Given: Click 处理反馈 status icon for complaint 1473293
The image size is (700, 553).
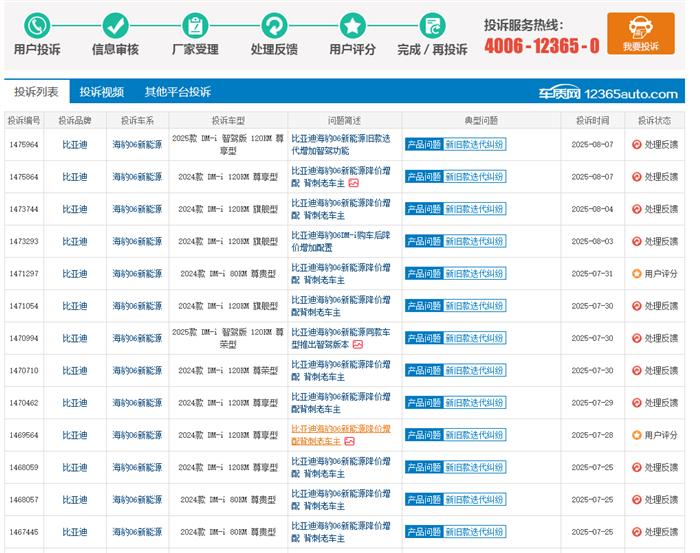Looking at the screenshot, I should tap(637, 241).
